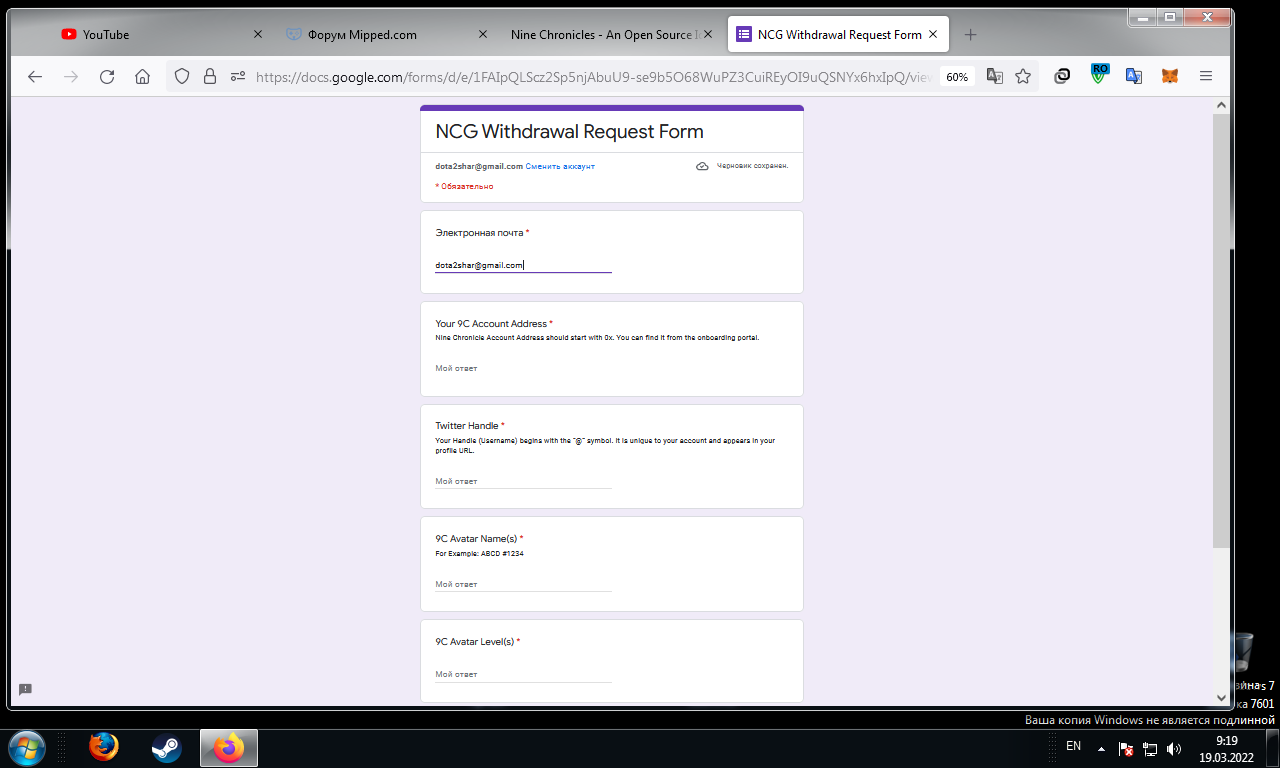The image size is (1280, 768).
Task: Close the NCG Withdrawal Request Form tab
Action: click(x=933, y=34)
